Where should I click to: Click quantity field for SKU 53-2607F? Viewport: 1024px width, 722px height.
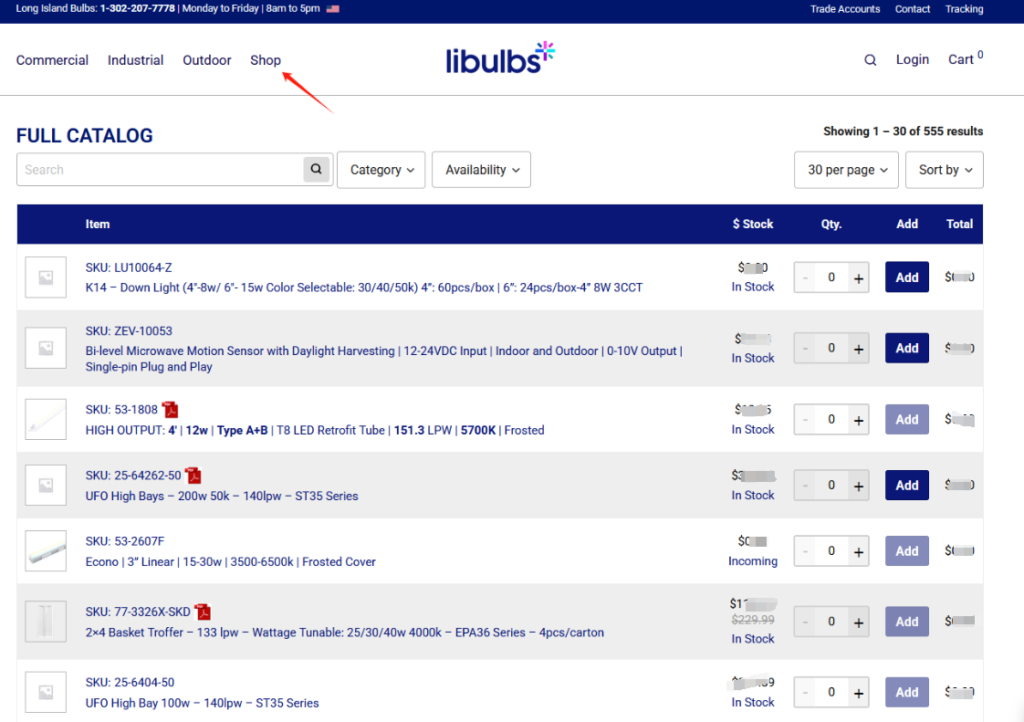(x=831, y=551)
